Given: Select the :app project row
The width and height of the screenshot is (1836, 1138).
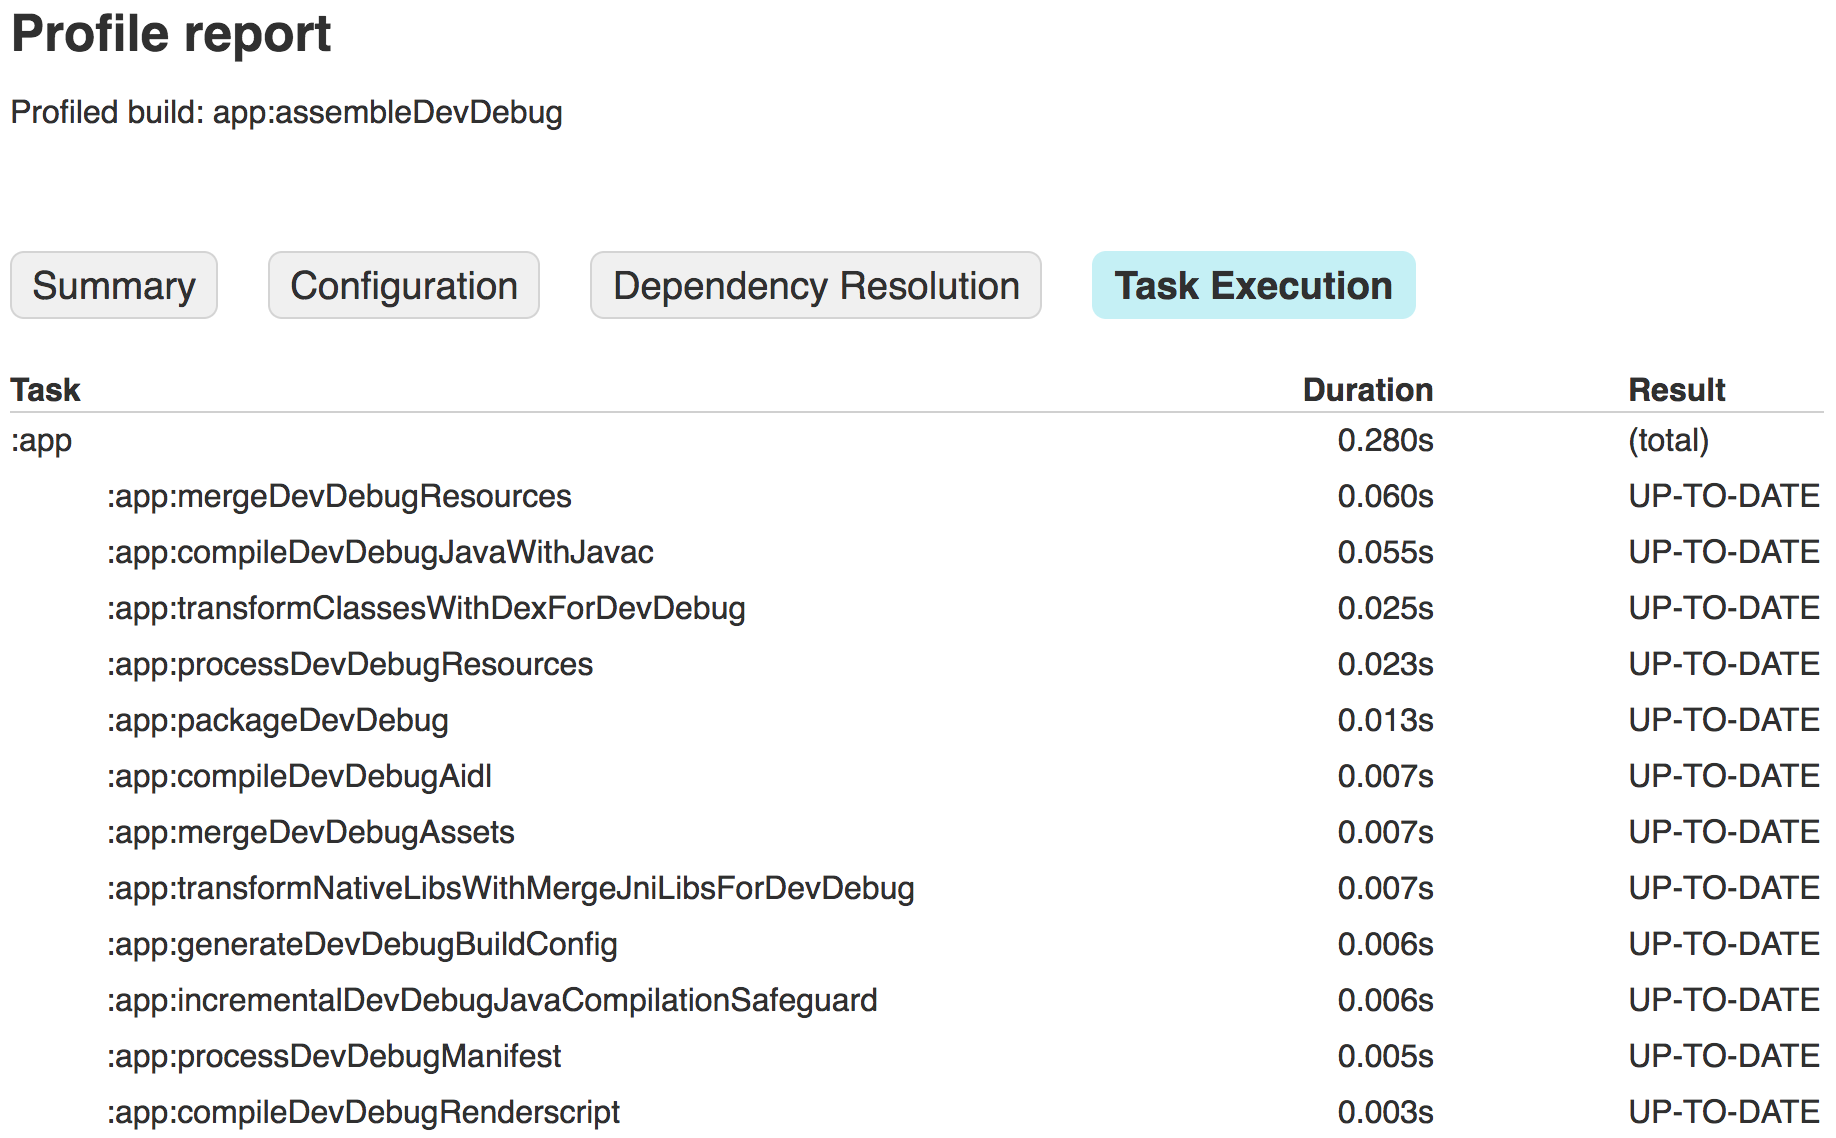Looking at the screenshot, I should pyautogui.click(x=42, y=441).
